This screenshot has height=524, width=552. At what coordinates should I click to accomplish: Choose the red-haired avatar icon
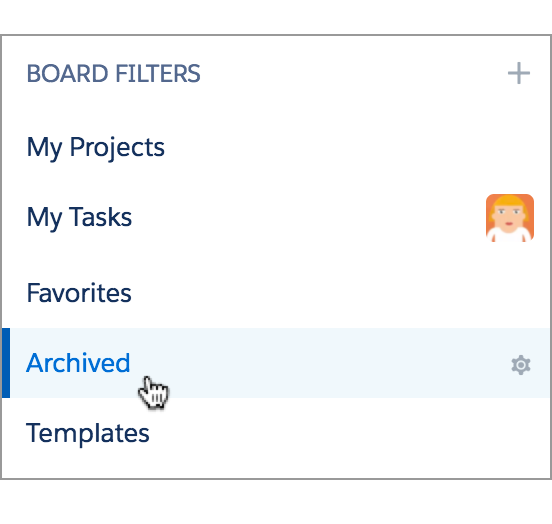pyautogui.click(x=510, y=218)
